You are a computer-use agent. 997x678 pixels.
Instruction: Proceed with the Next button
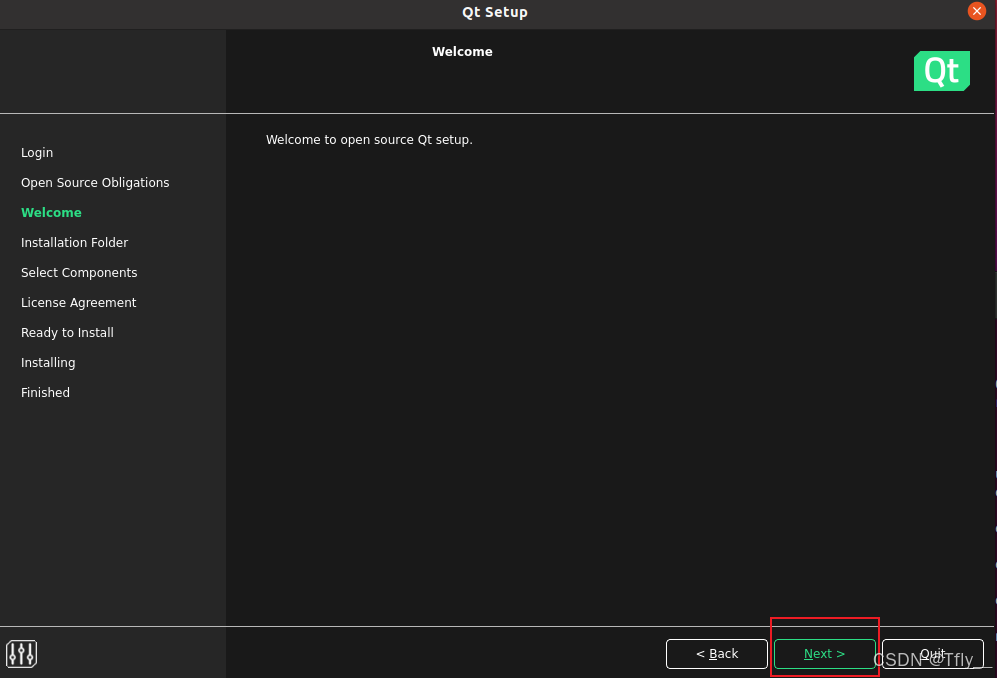[x=824, y=654]
